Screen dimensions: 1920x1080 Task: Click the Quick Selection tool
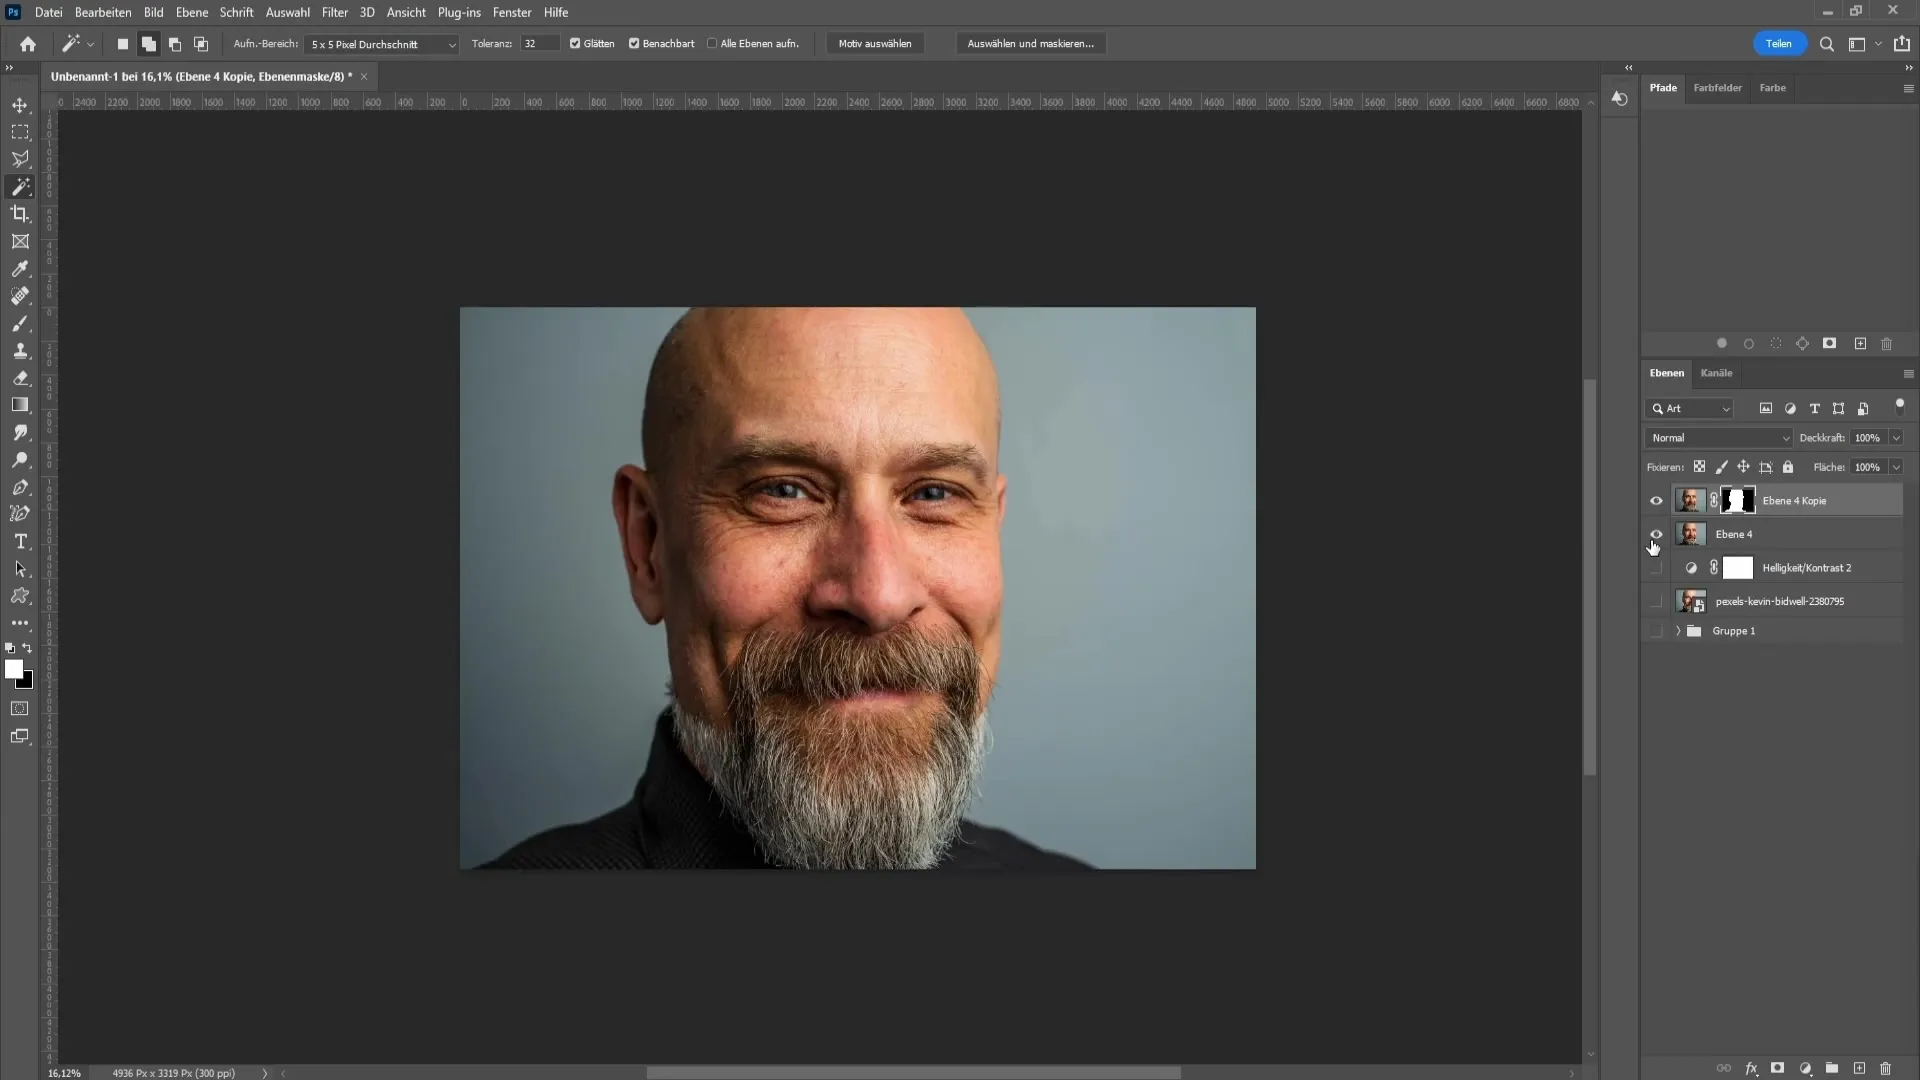pos(20,186)
